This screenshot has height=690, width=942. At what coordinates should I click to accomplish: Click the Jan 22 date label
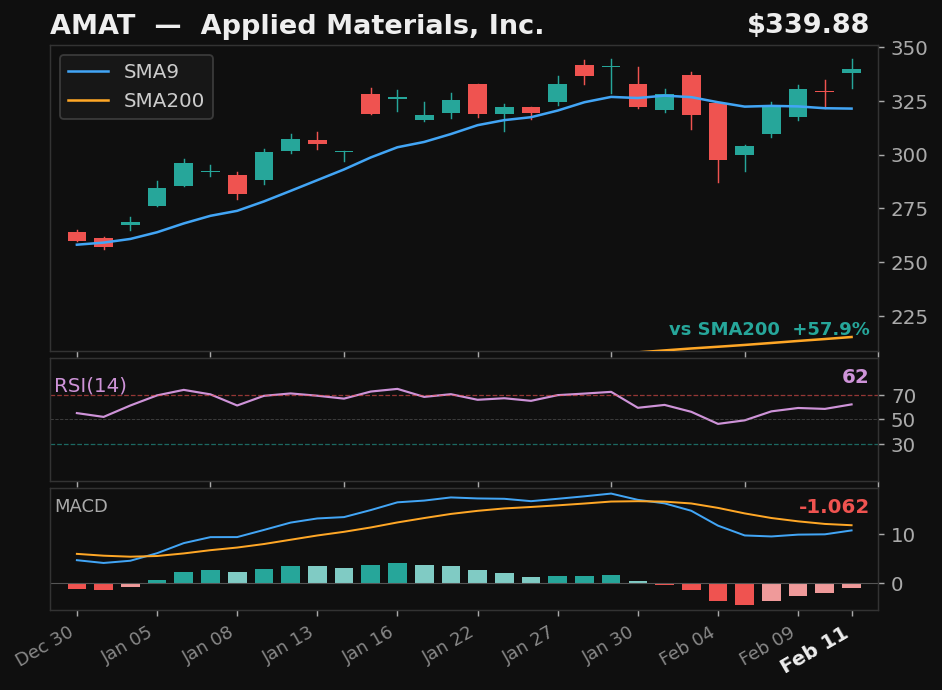(x=448, y=646)
